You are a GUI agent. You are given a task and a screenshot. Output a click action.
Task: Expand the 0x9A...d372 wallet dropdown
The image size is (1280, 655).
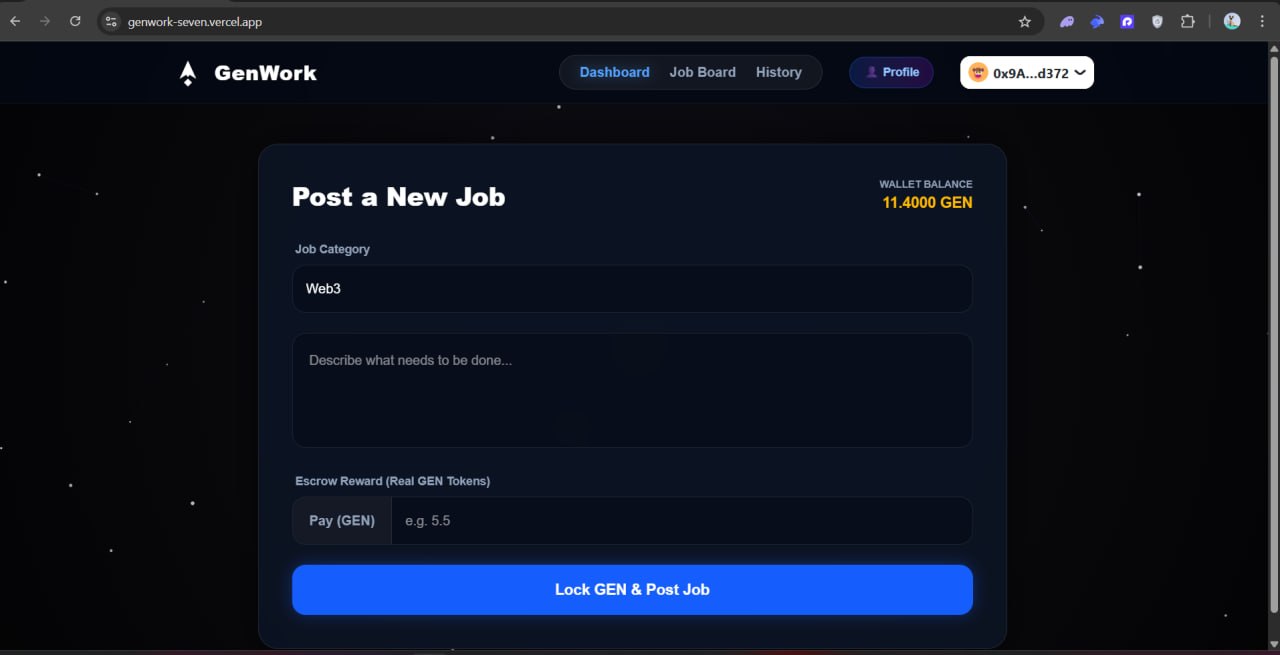click(x=1080, y=72)
